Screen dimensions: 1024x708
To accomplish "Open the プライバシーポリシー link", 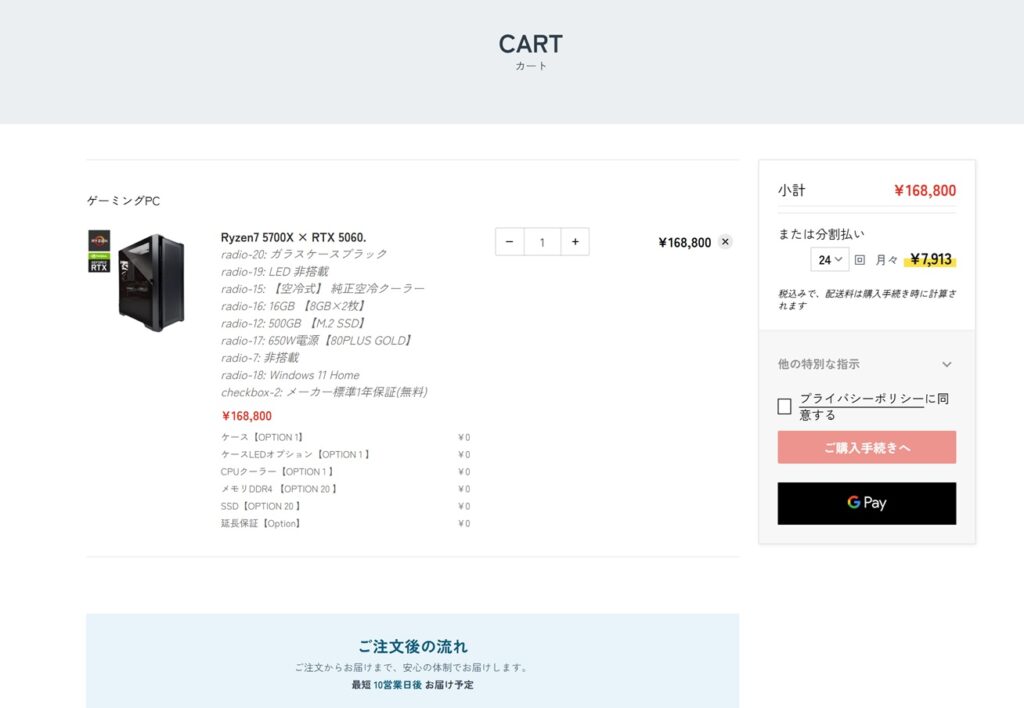I will click(862, 398).
